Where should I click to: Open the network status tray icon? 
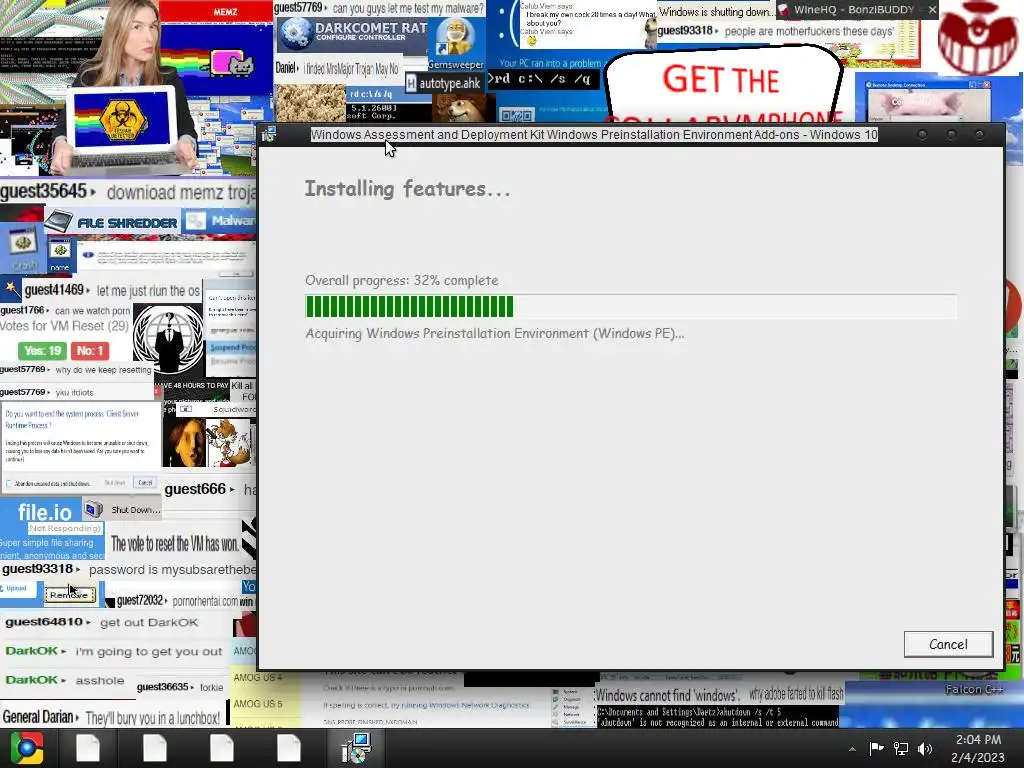901,748
